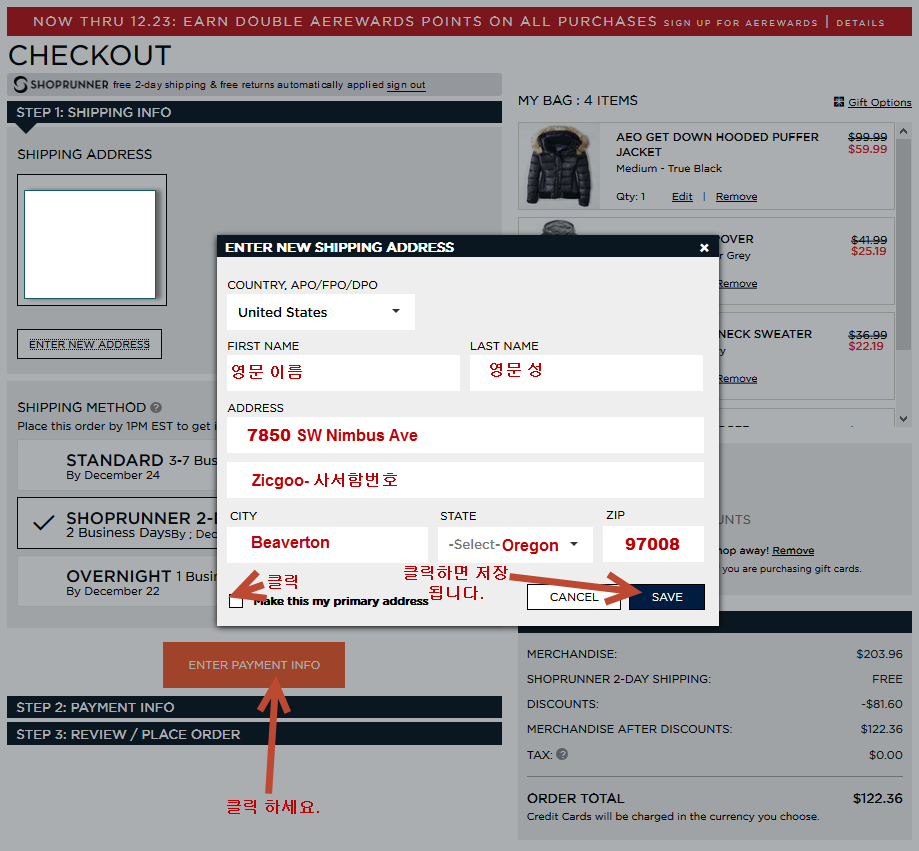Click the $25.19 sale price

pyautogui.click(x=869, y=251)
